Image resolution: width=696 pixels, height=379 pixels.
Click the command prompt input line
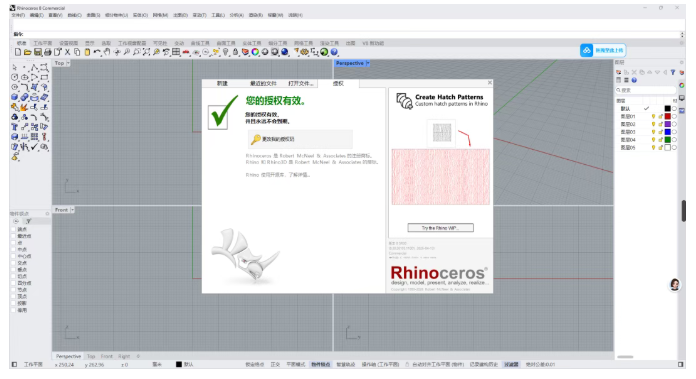pos(347,34)
